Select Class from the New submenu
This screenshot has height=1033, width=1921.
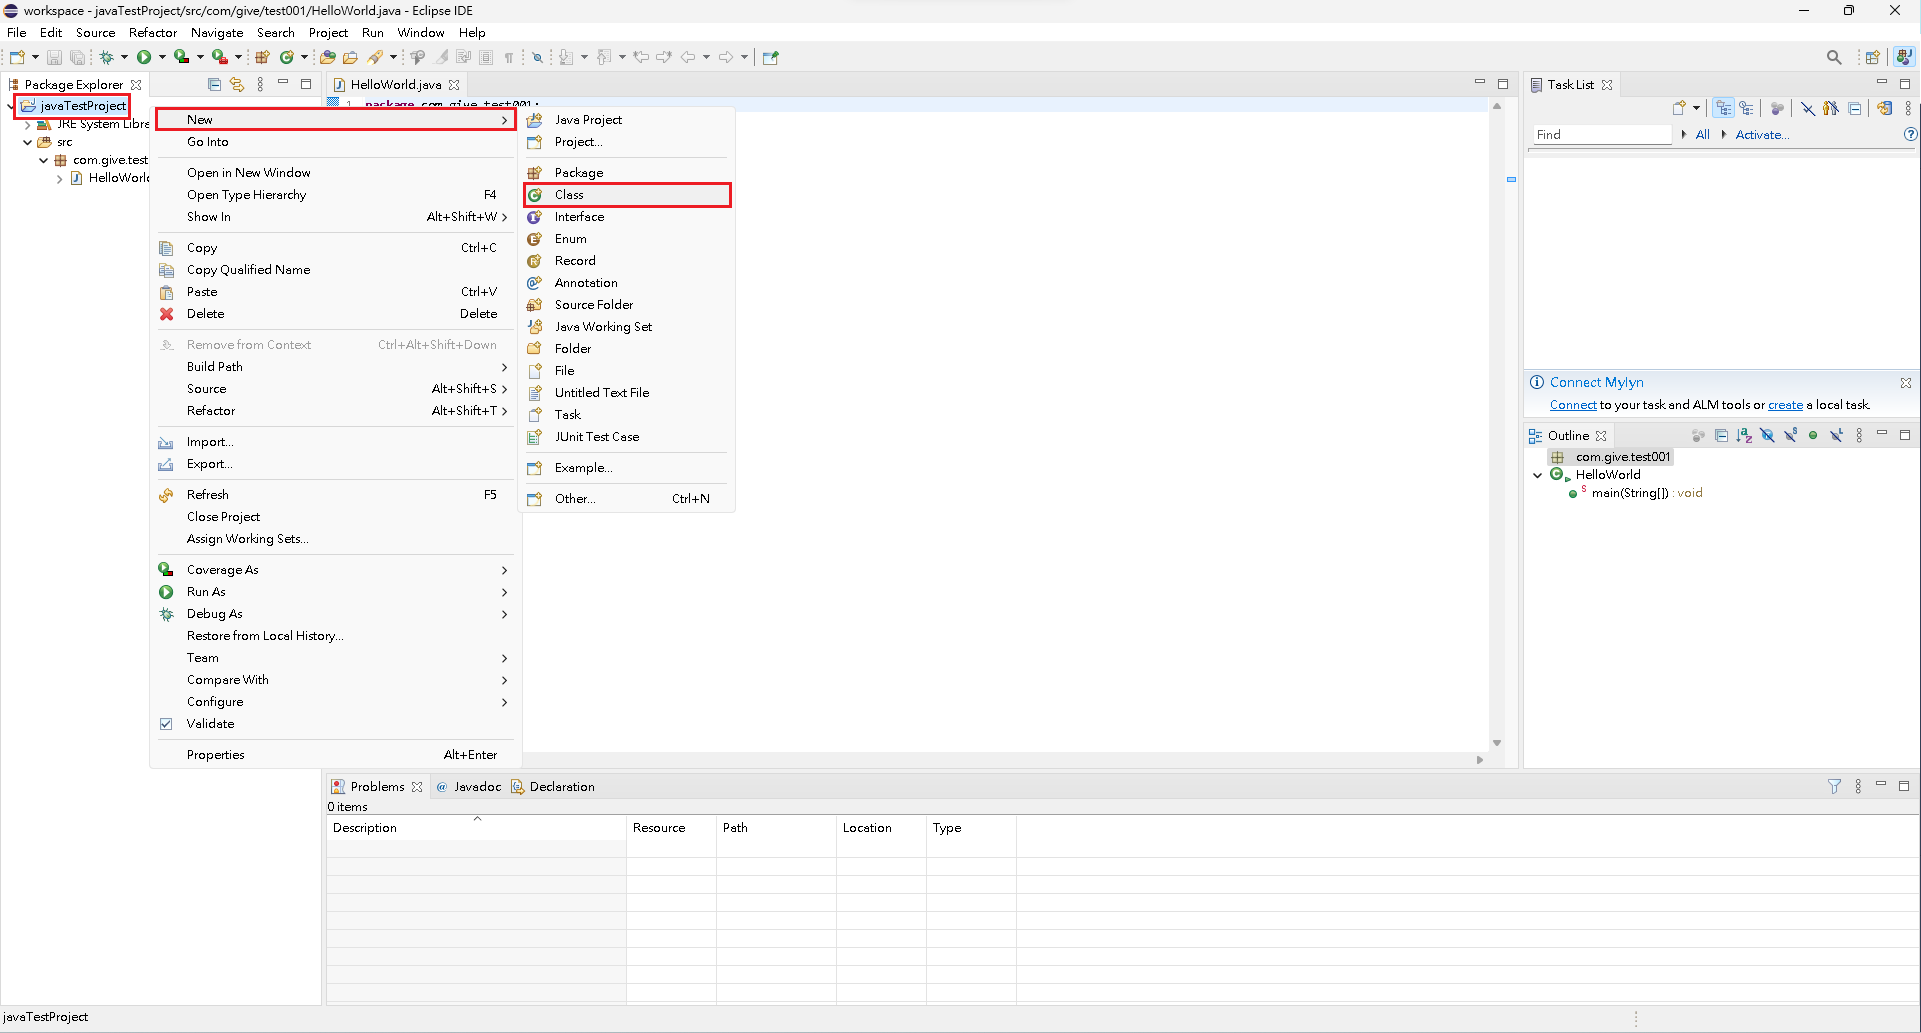(569, 195)
